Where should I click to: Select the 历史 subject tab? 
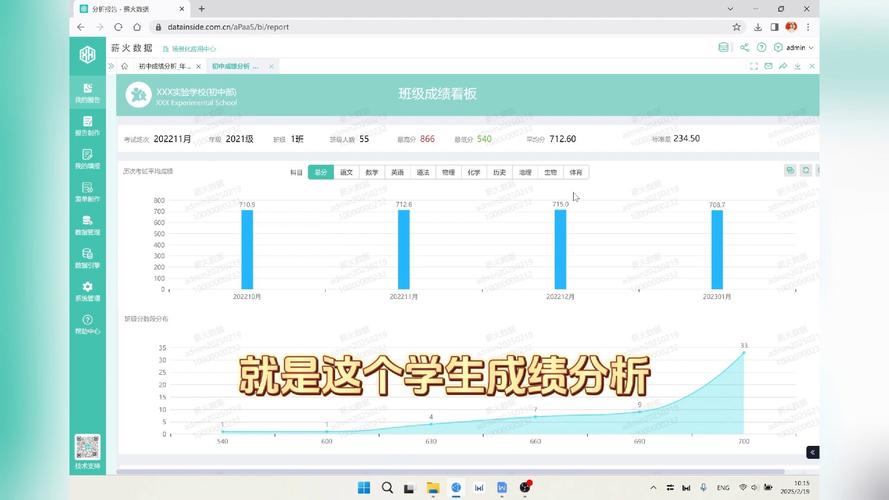point(499,172)
